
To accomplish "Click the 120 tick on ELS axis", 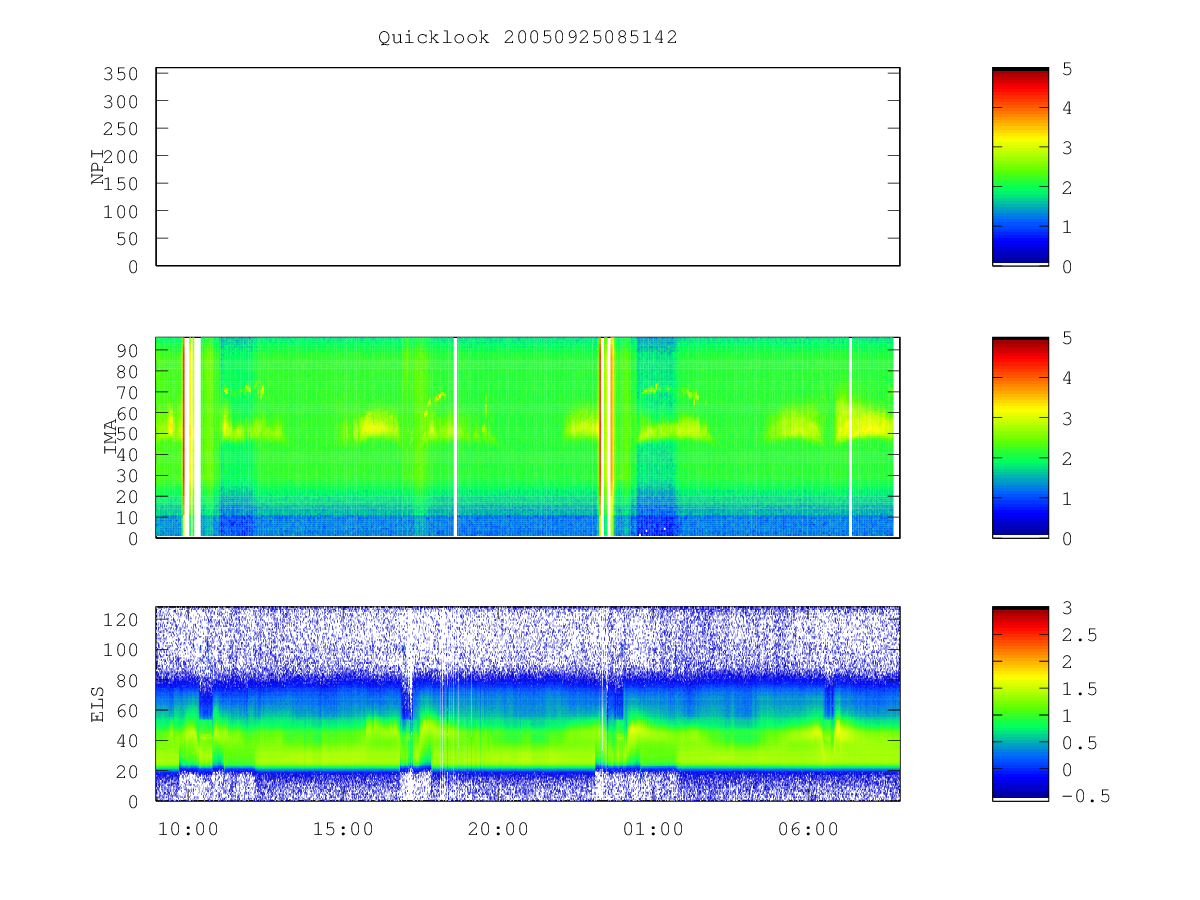I will 120,620.
